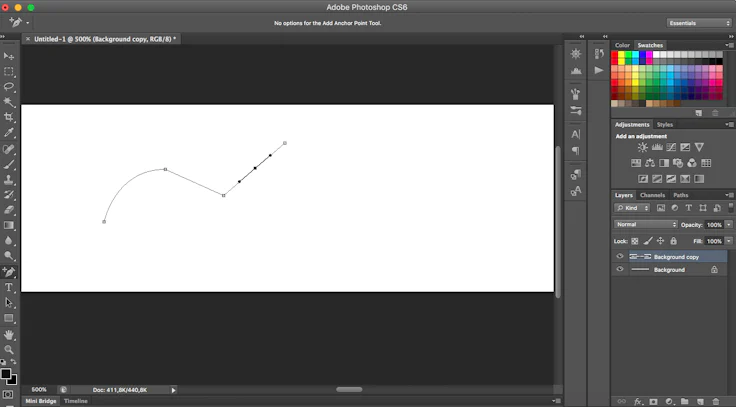This screenshot has height=407, width=736.
Task: Hide the Background copy layer
Action: click(620, 256)
